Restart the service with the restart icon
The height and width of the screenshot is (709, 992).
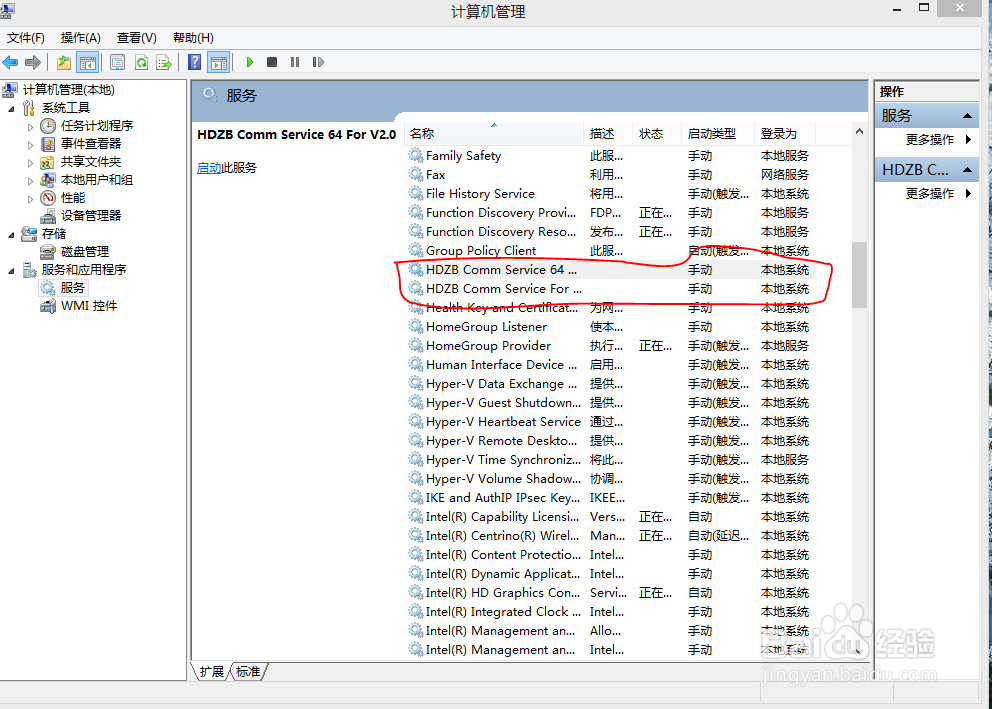click(x=318, y=62)
